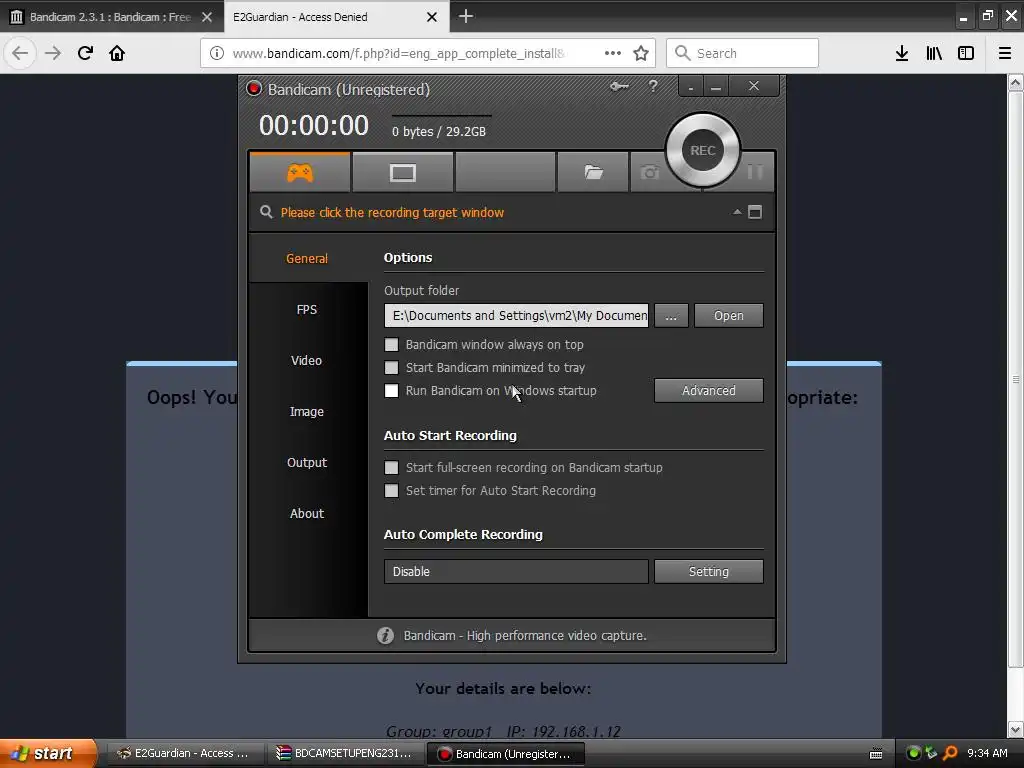The height and width of the screenshot is (768, 1024).
Task: Go back in browser history
Action: coord(20,53)
